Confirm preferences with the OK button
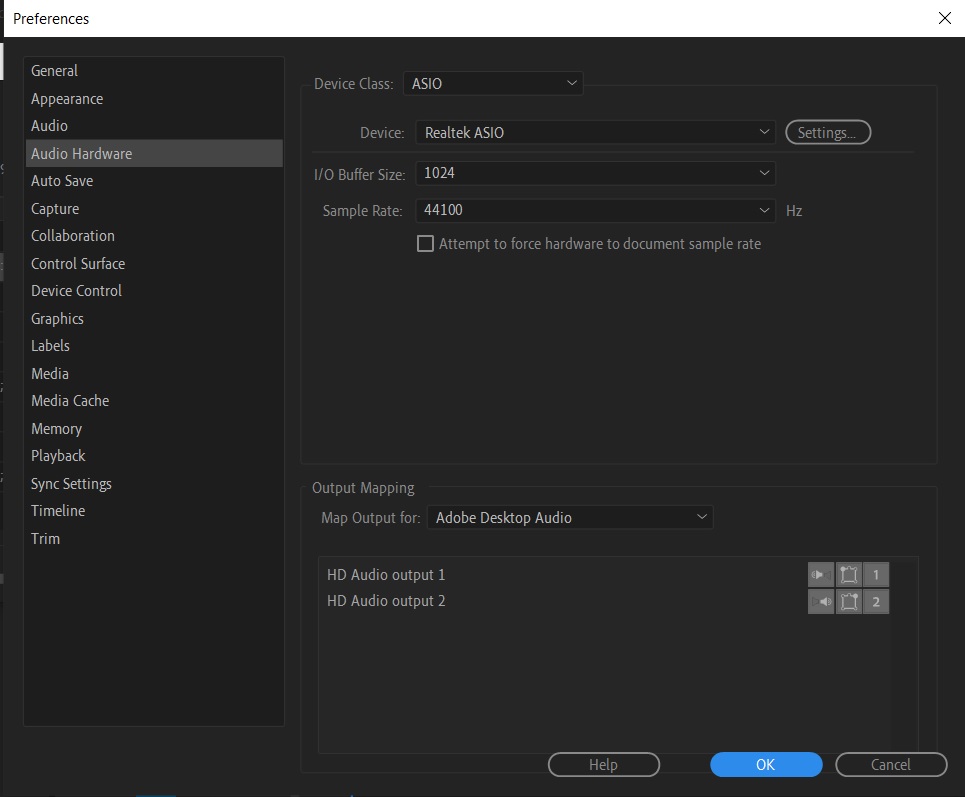 (x=766, y=764)
